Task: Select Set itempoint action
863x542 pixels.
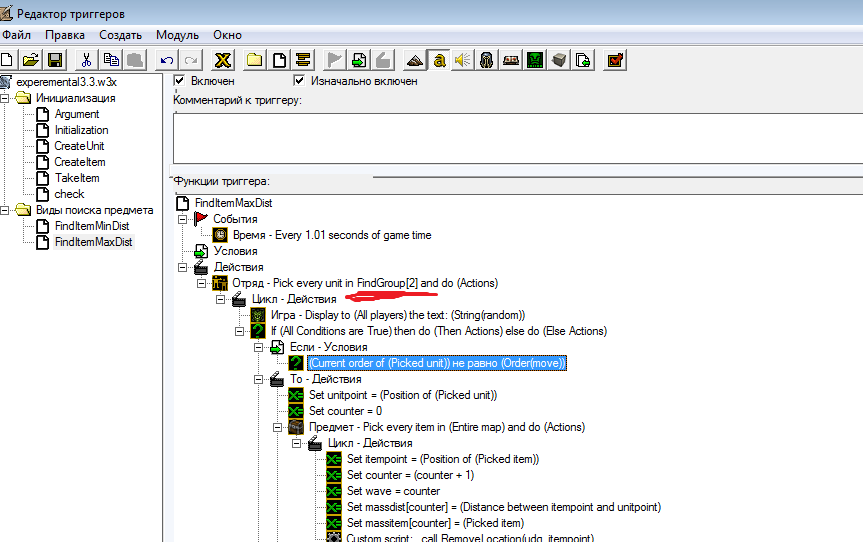Action: point(443,459)
